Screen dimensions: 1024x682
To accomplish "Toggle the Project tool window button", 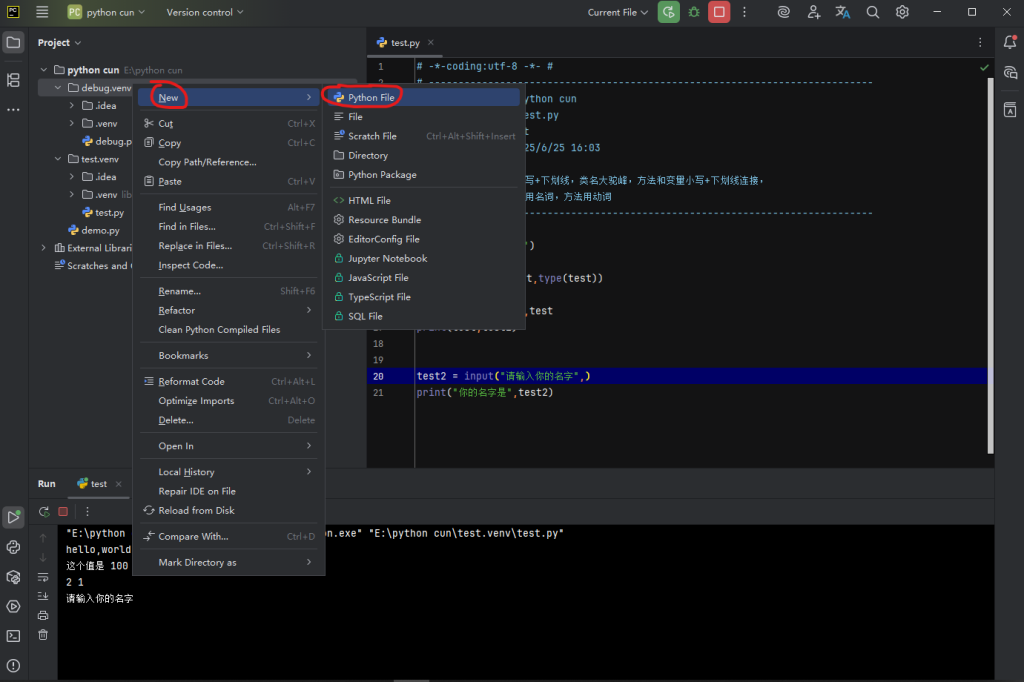I will click(x=13, y=42).
